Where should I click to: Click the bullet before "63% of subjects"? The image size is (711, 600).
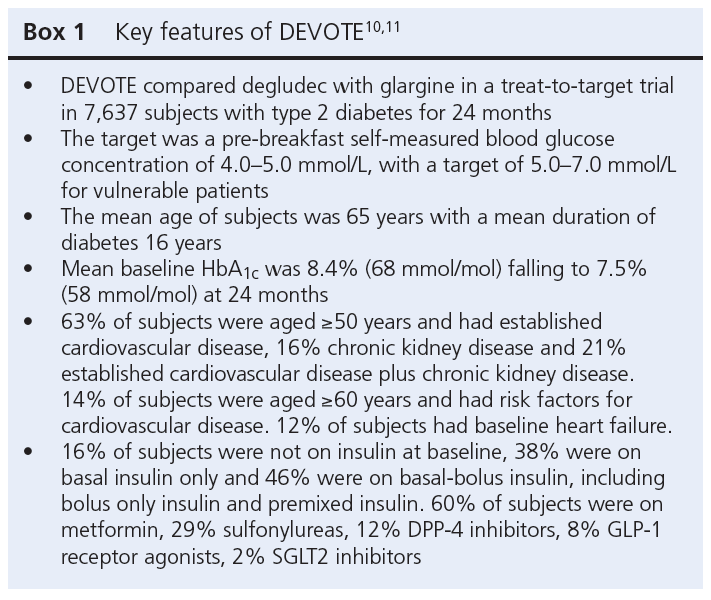coord(37,320)
